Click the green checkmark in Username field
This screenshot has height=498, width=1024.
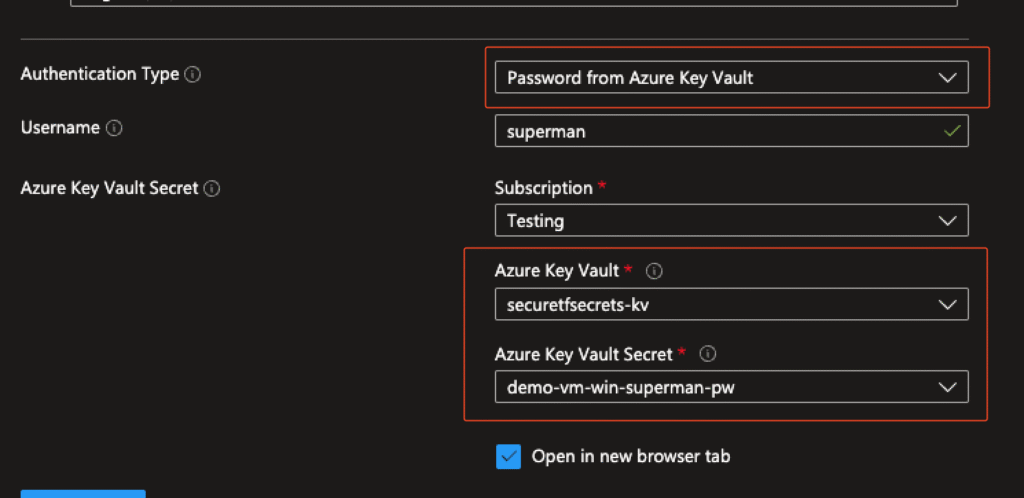pyautogui.click(x=952, y=130)
